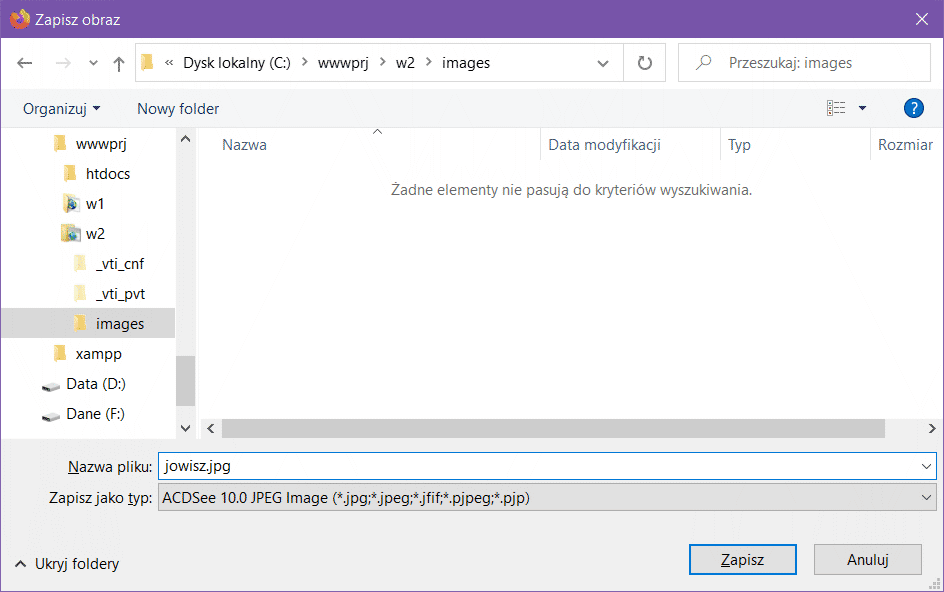Select the w1 web folder icon
The width and height of the screenshot is (944, 592).
(x=71, y=204)
